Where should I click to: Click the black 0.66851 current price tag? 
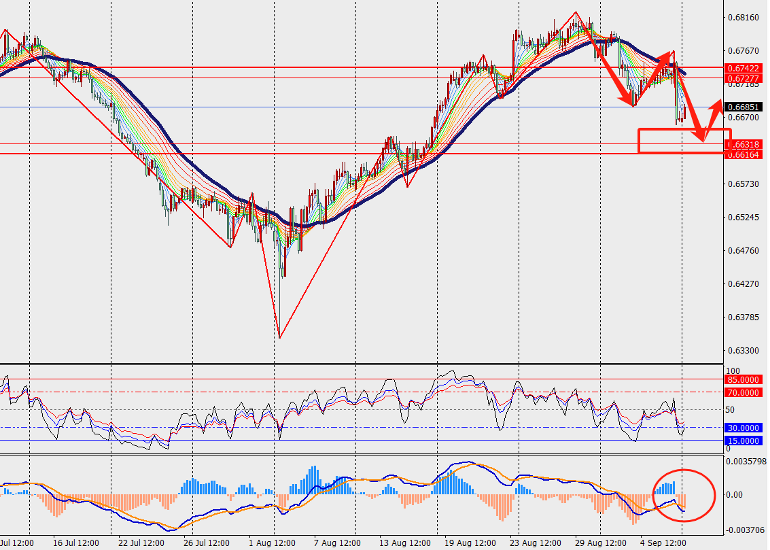point(744,107)
